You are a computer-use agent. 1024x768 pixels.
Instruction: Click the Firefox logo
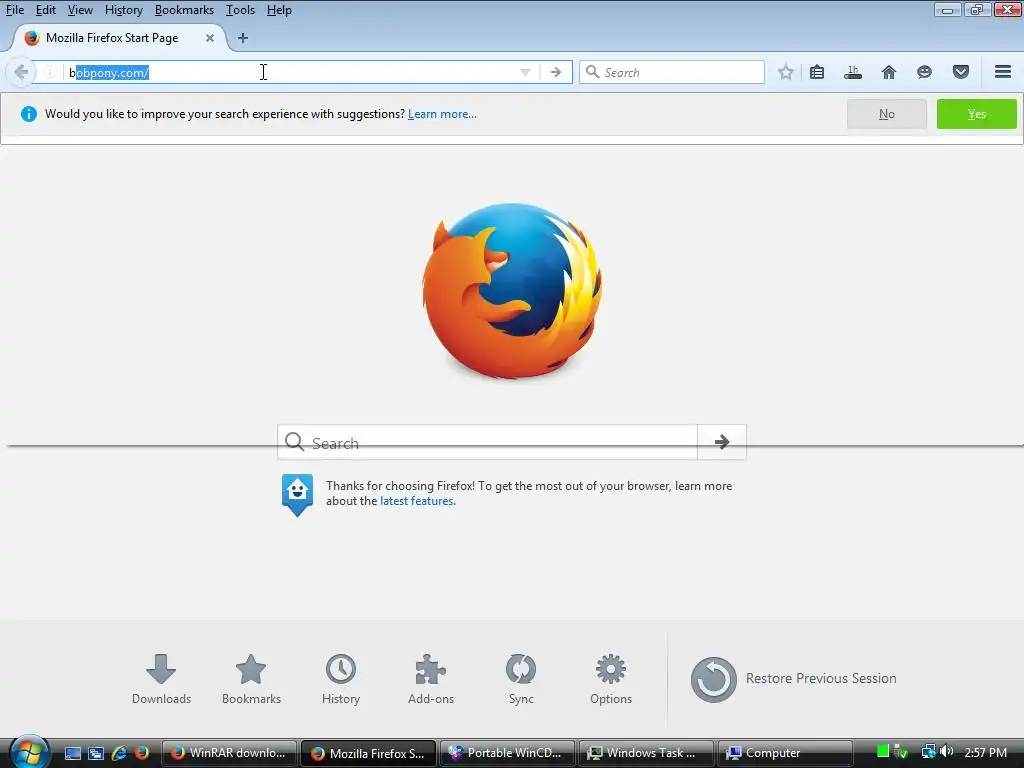pyautogui.click(x=512, y=291)
